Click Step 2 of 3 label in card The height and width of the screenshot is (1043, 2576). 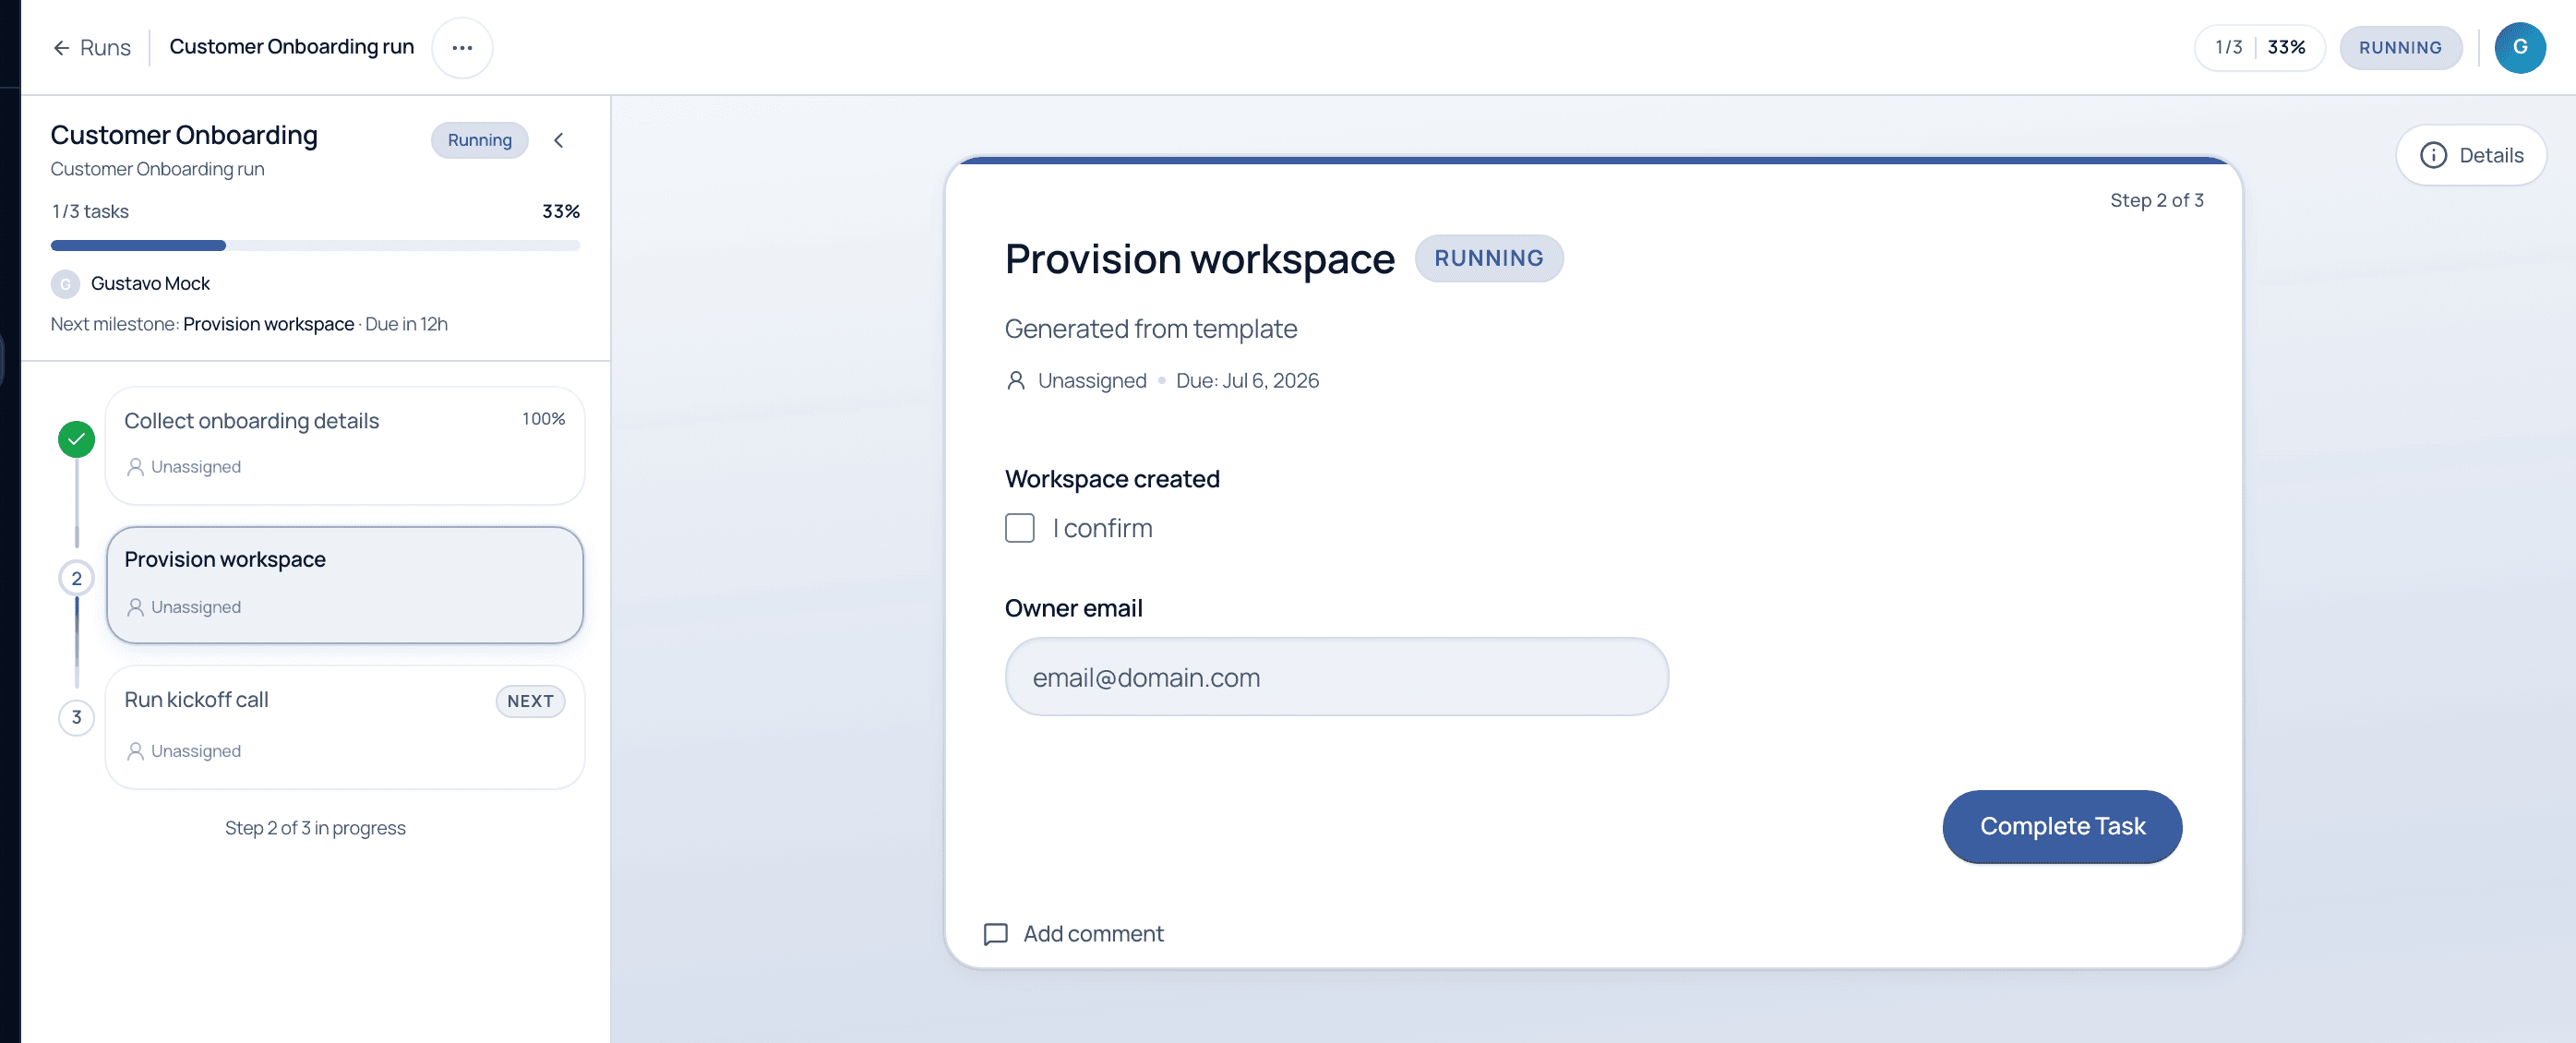(x=2156, y=200)
